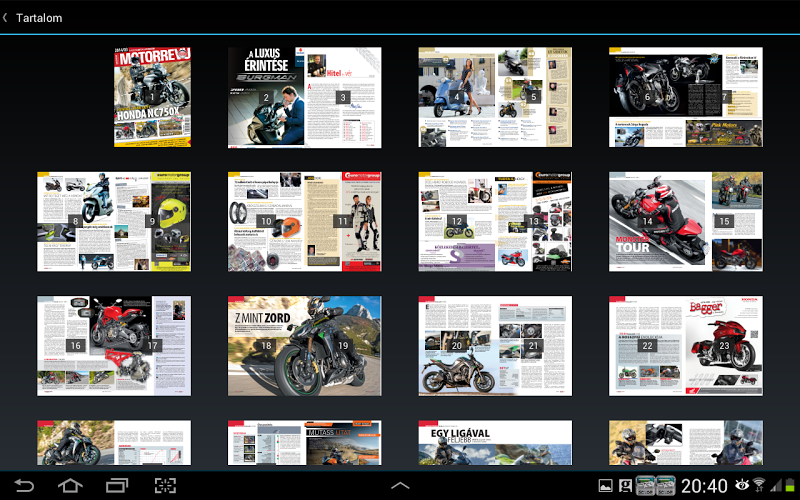
Task: Expand the bottom bar up-chevron handle
Action: point(400,485)
